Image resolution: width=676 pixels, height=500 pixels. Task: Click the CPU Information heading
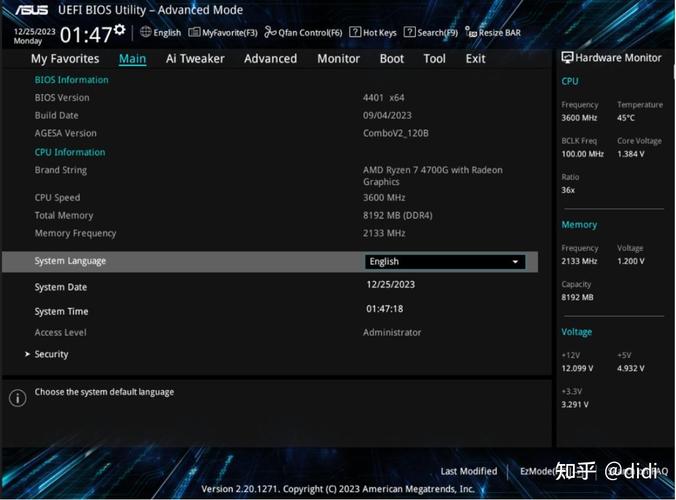[x=70, y=152]
